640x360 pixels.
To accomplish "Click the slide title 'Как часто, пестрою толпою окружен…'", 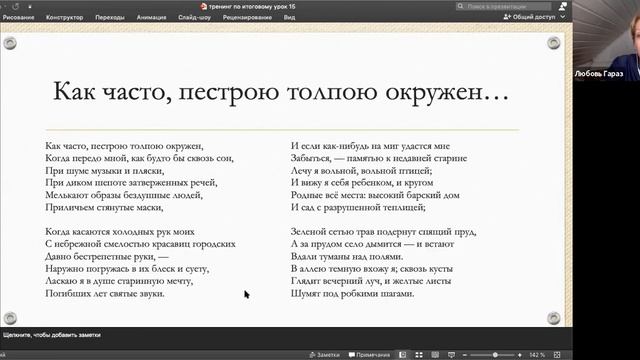I will (x=281, y=92).
